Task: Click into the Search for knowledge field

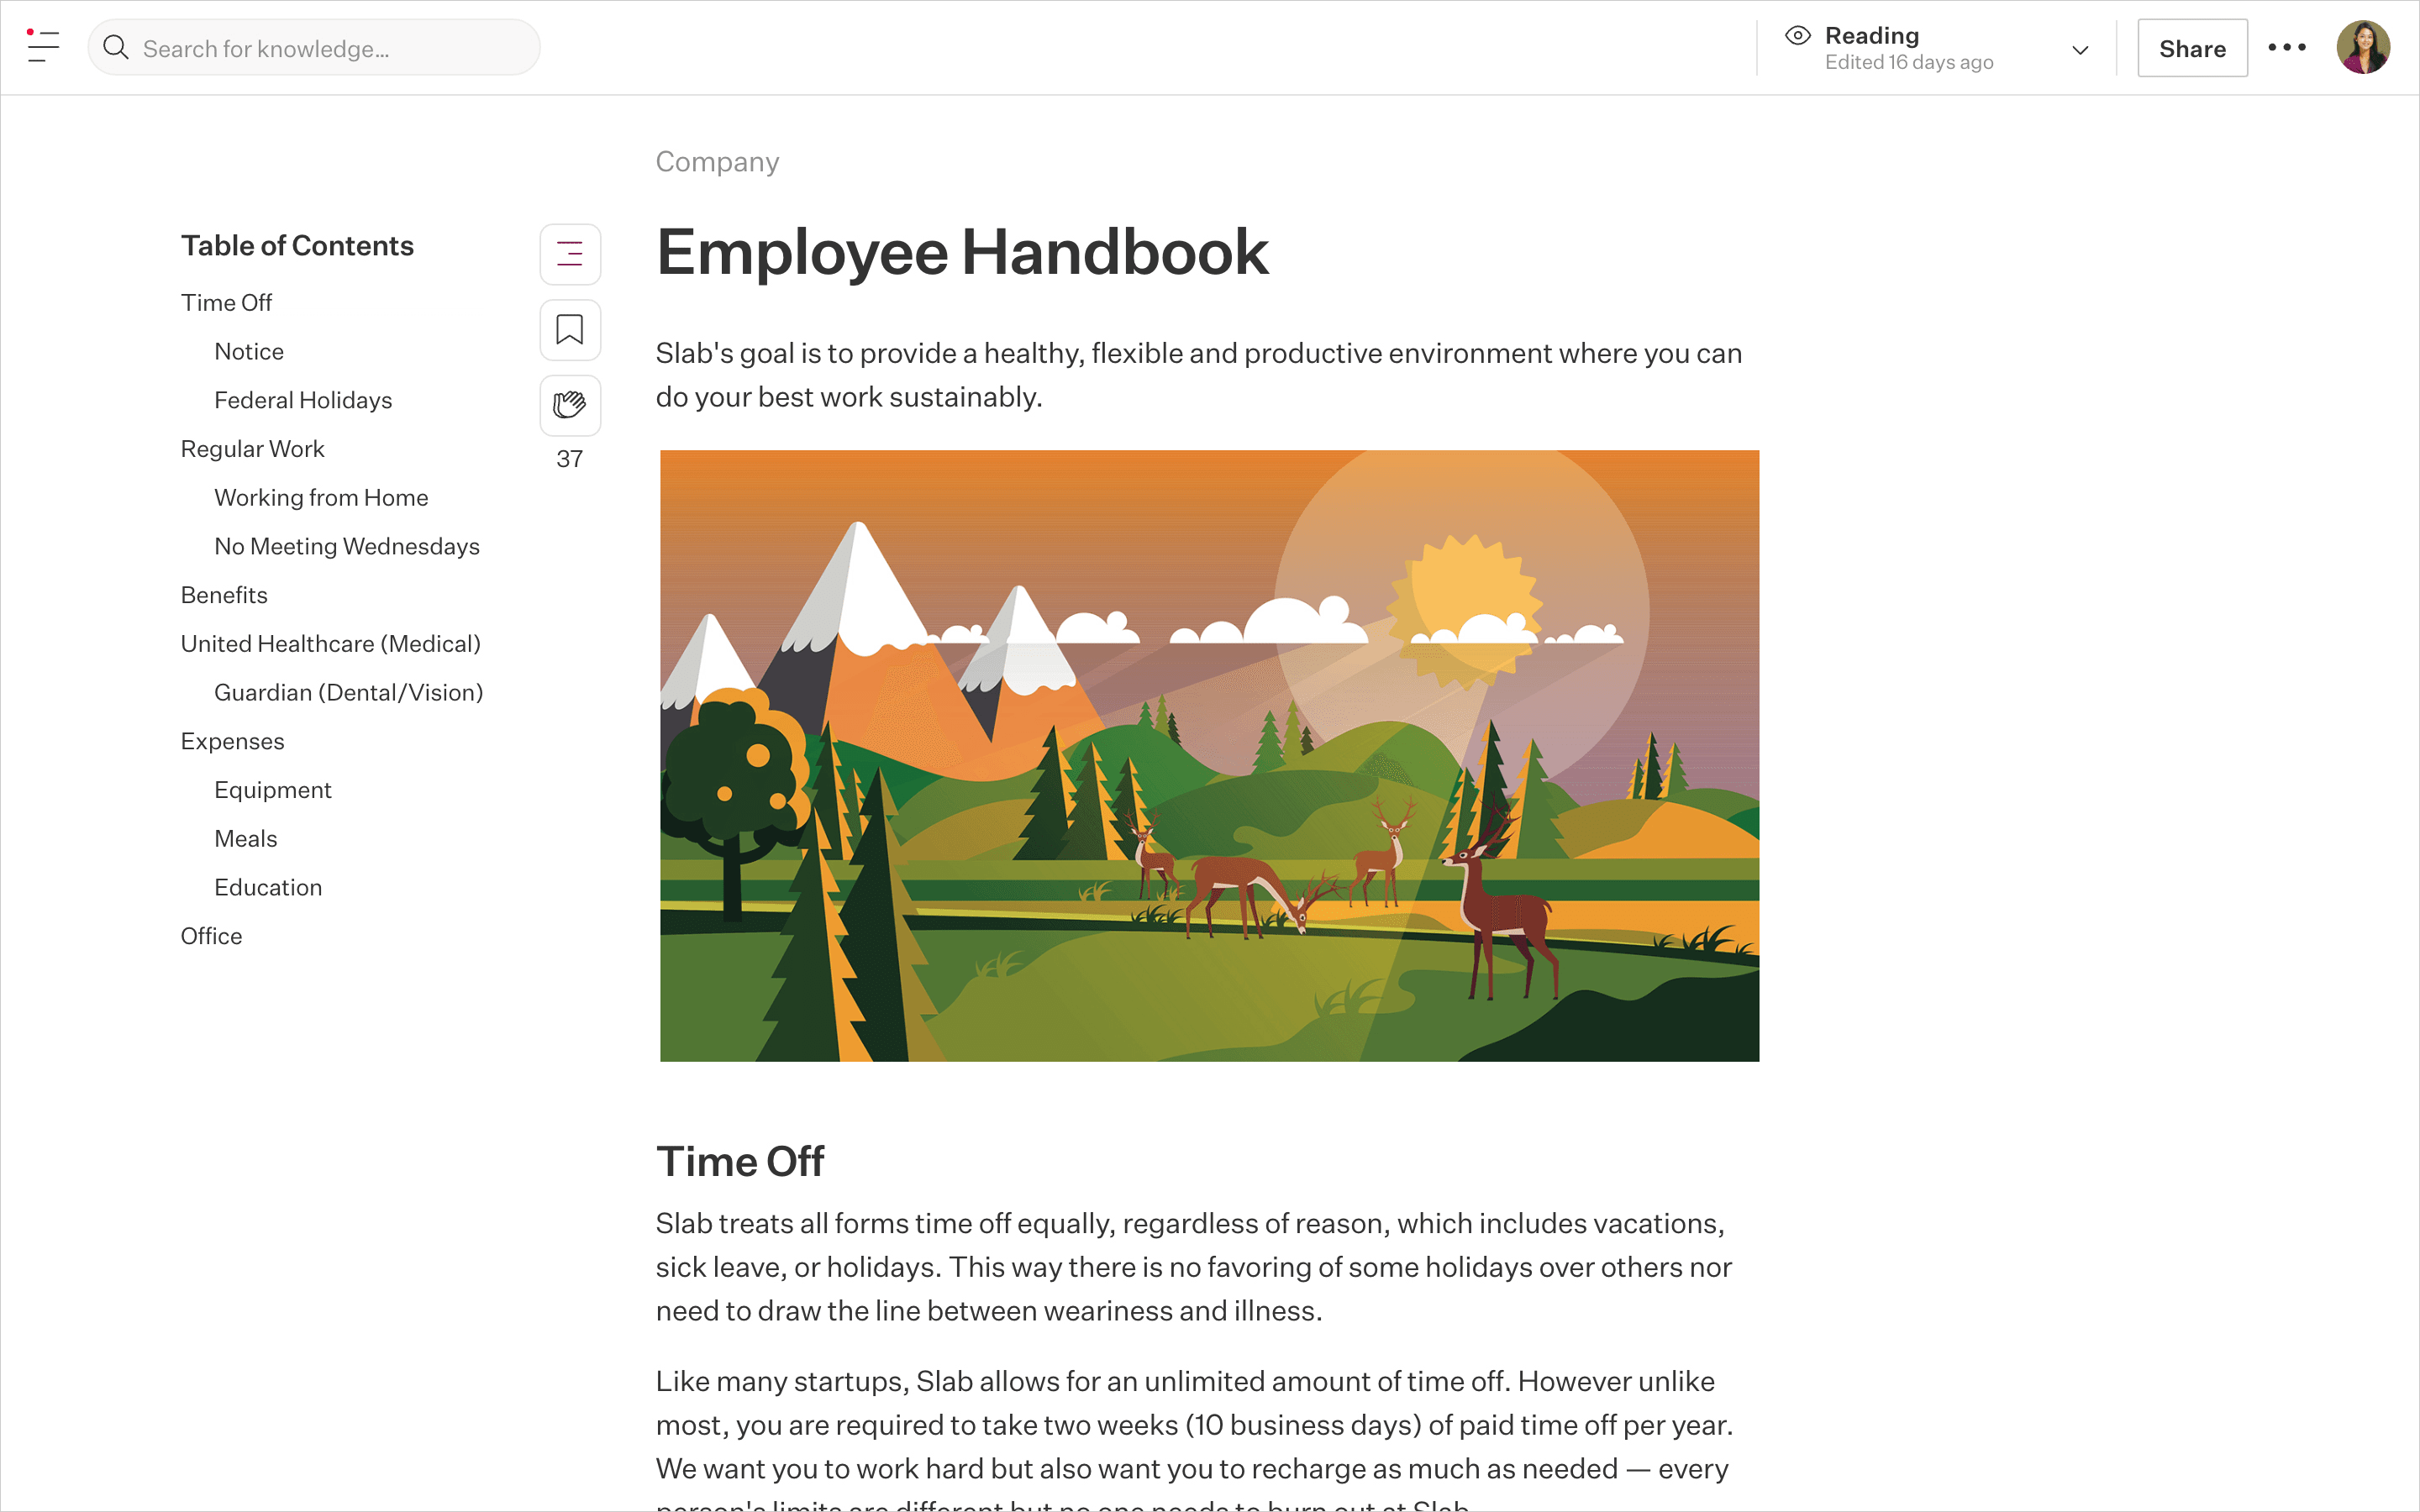Action: [330, 48]
